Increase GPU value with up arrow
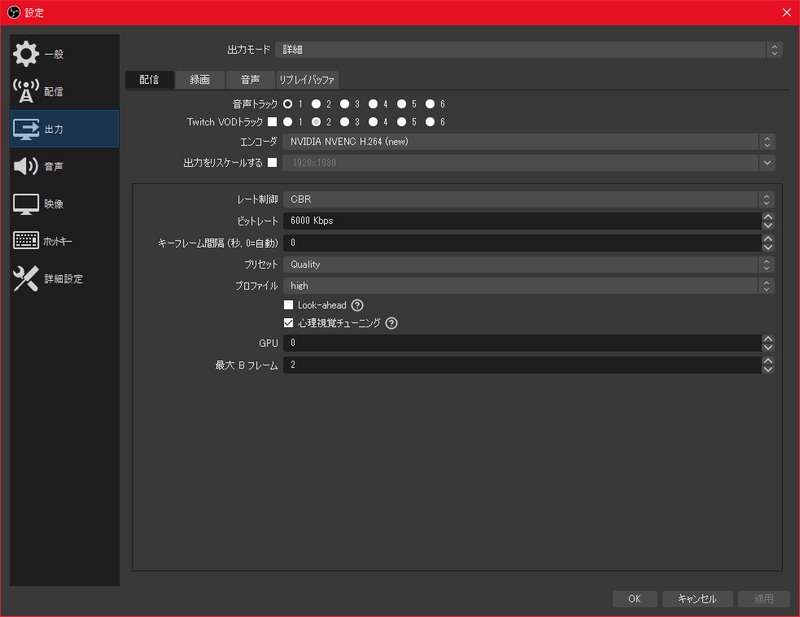The height and width of the screenshot is (617, 800). [768, 339]
